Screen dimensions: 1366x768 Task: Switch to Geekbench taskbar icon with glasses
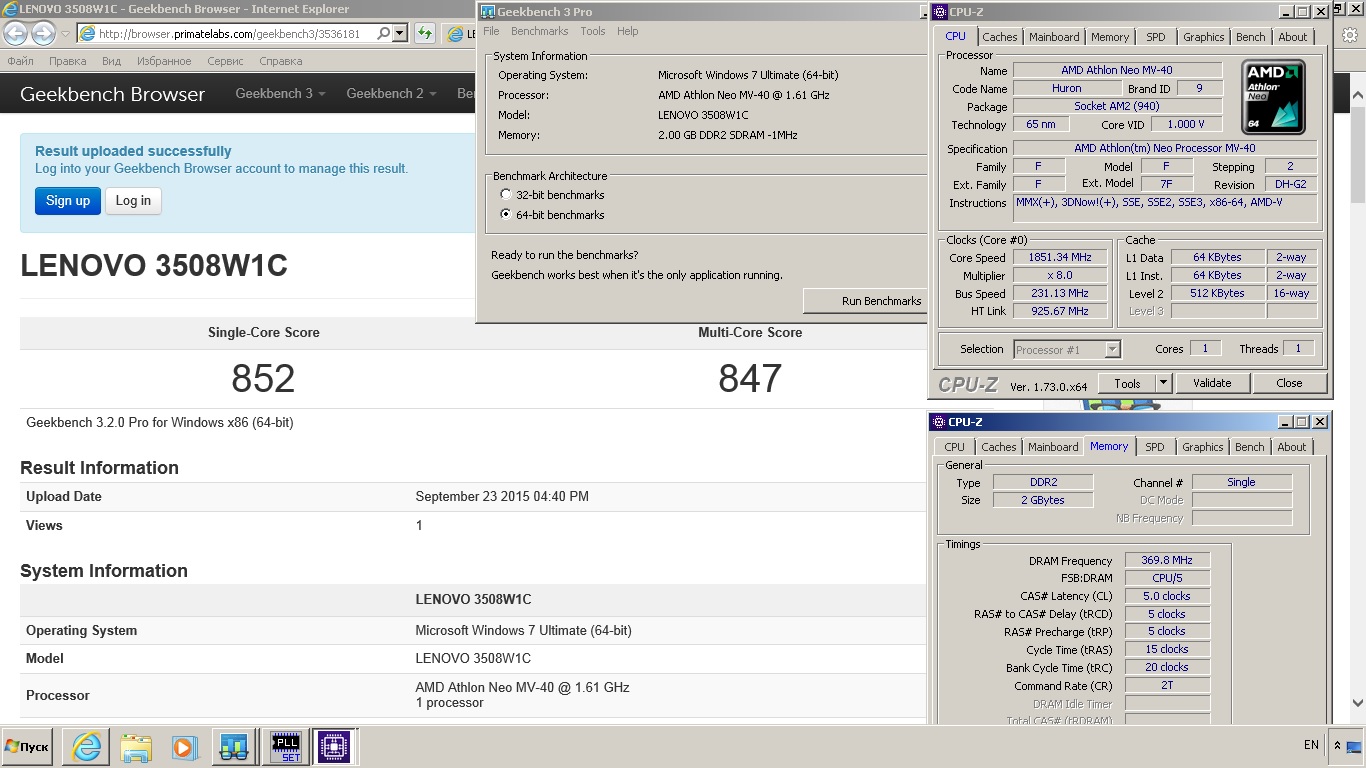234,747
